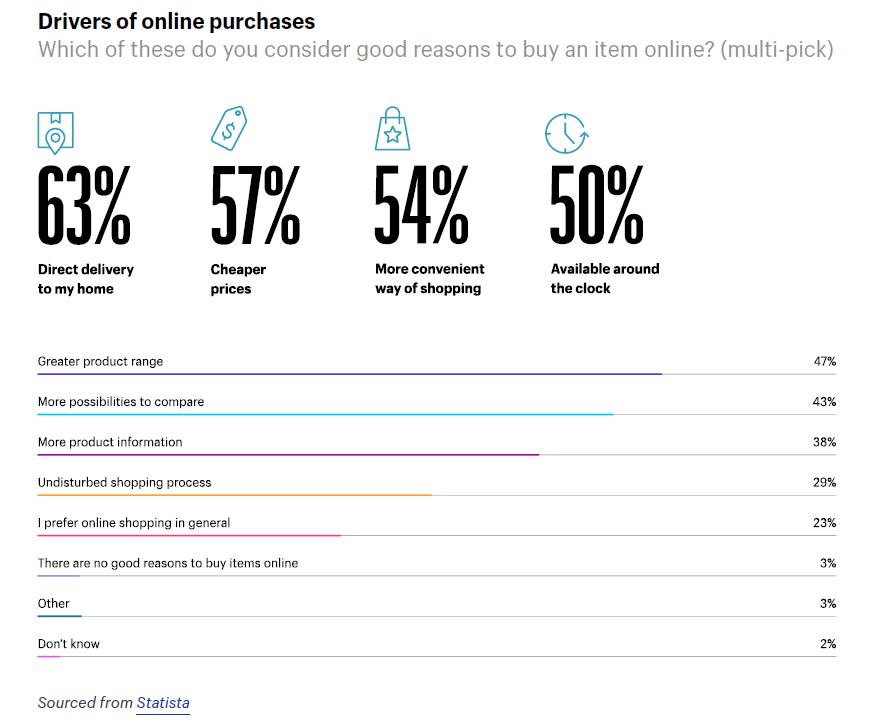Click the around-the-clock clock icon
The image size is (877, 728).
(x=566, y=133)
